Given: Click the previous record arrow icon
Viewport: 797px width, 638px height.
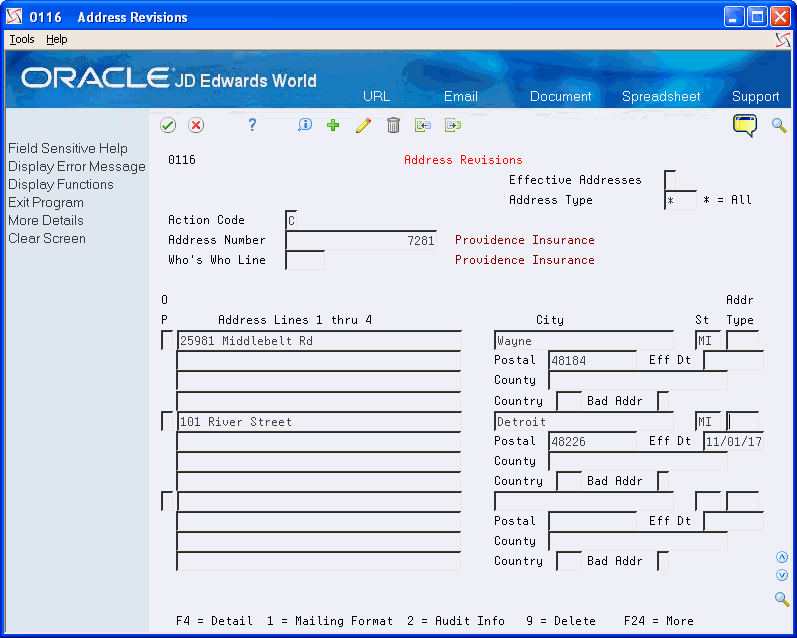Looking at the screenshot, I should (423, 125).
